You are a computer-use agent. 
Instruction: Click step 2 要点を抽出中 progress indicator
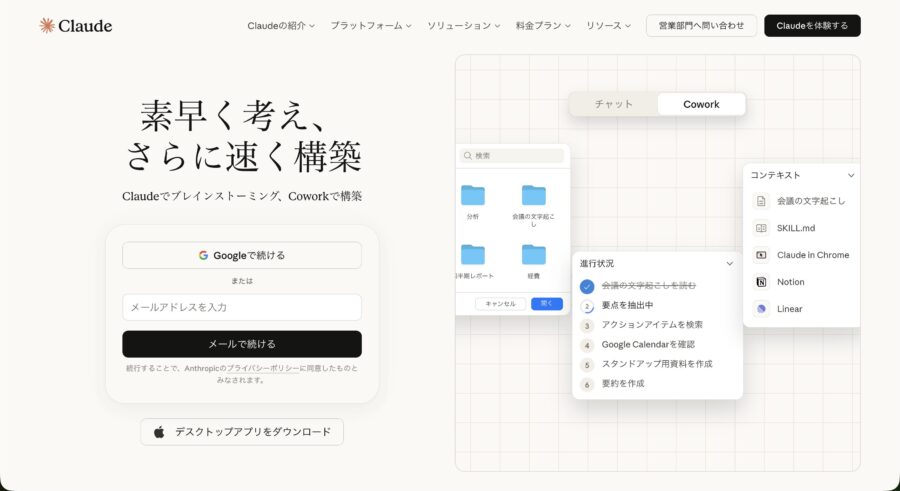(587, 306)
